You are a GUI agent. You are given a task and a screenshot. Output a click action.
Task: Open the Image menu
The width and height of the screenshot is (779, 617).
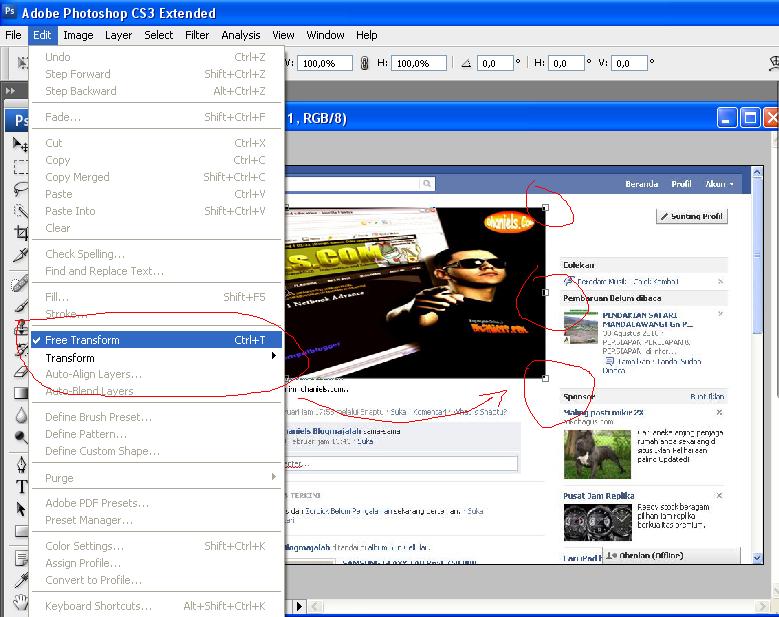point(78,35)
